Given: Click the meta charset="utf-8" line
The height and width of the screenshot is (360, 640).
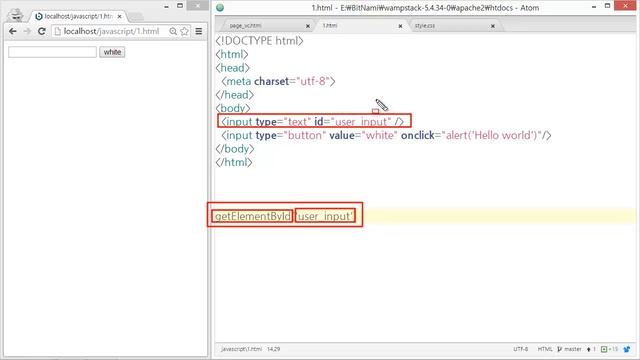Looking at the screenshot, I should pyautogui.click(x=278, y=81).
